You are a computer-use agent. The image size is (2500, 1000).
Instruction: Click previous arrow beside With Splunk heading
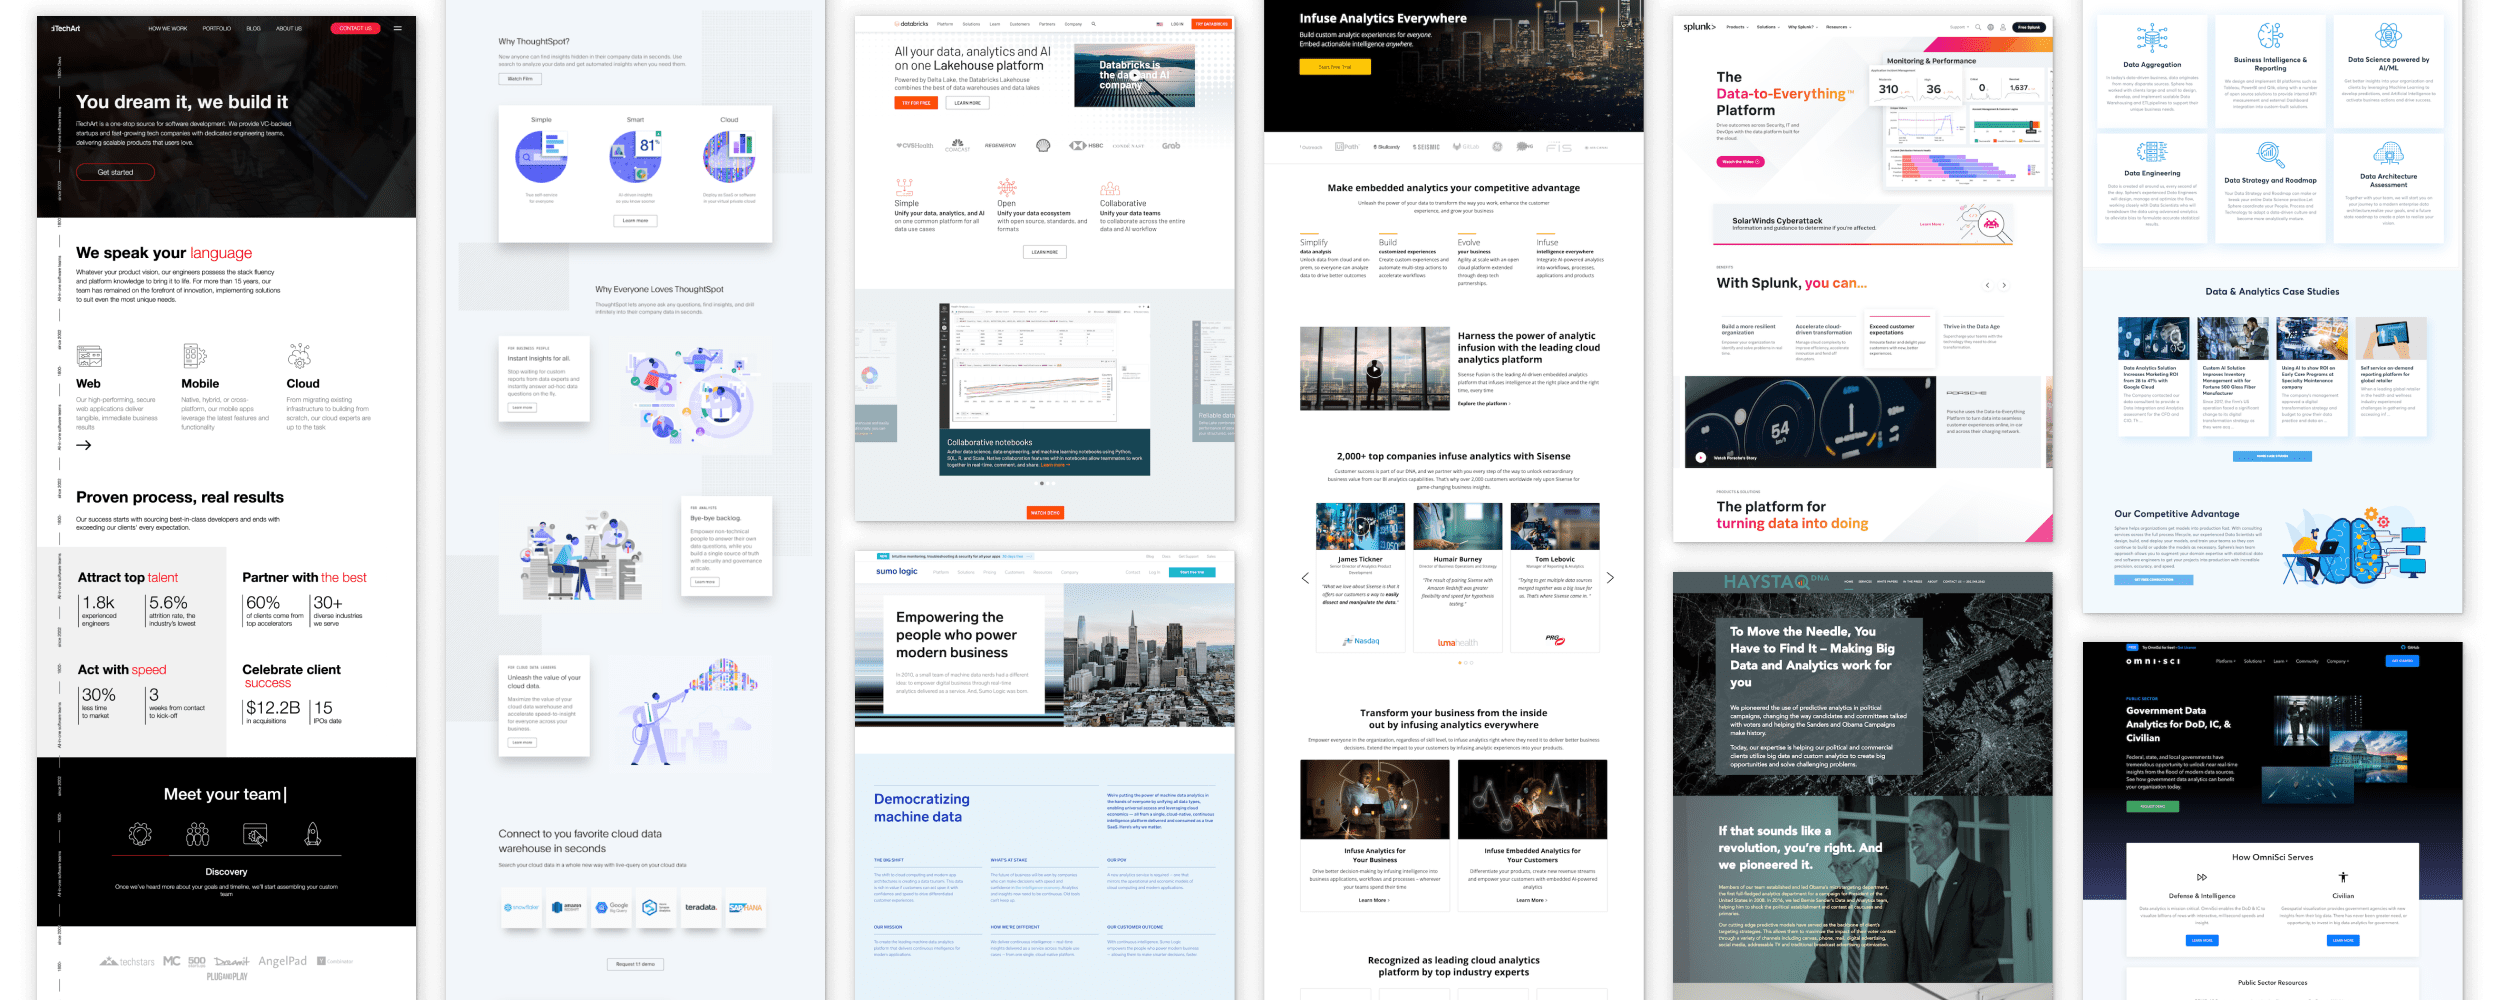tap(1988, 285)
